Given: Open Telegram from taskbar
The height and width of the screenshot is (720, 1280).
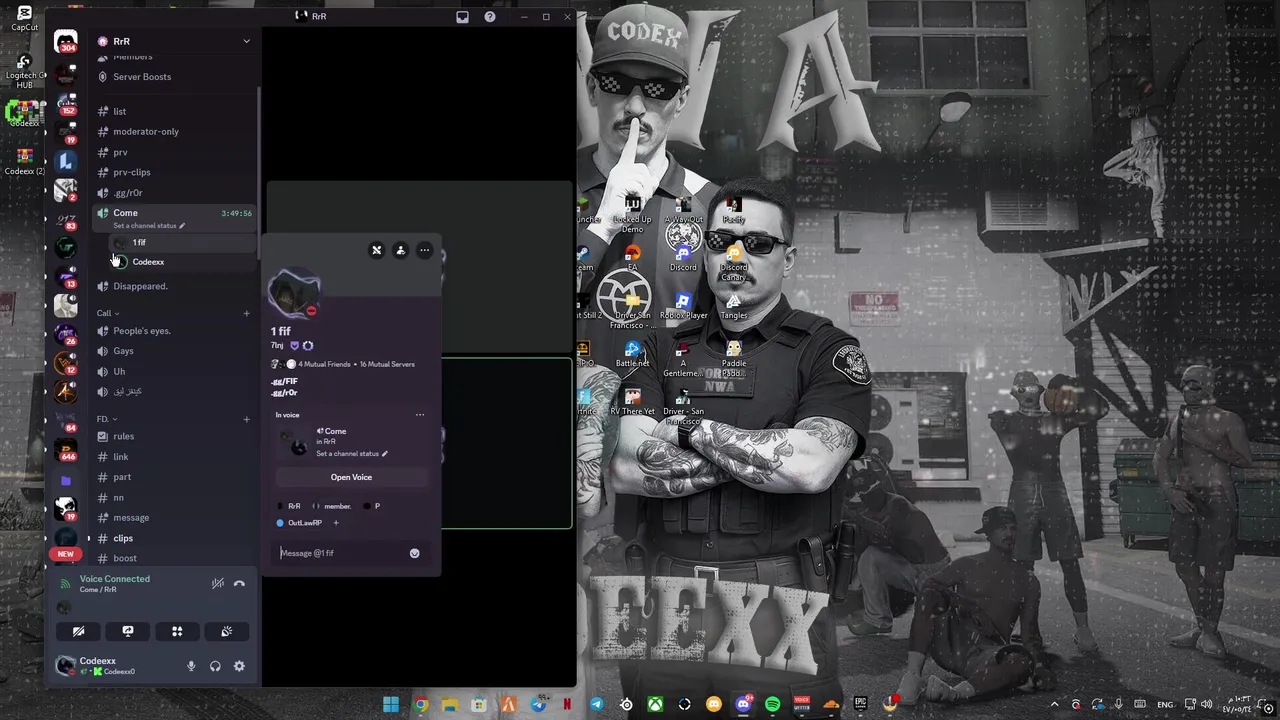Looking at the screenshot, I should pos(597,705).
